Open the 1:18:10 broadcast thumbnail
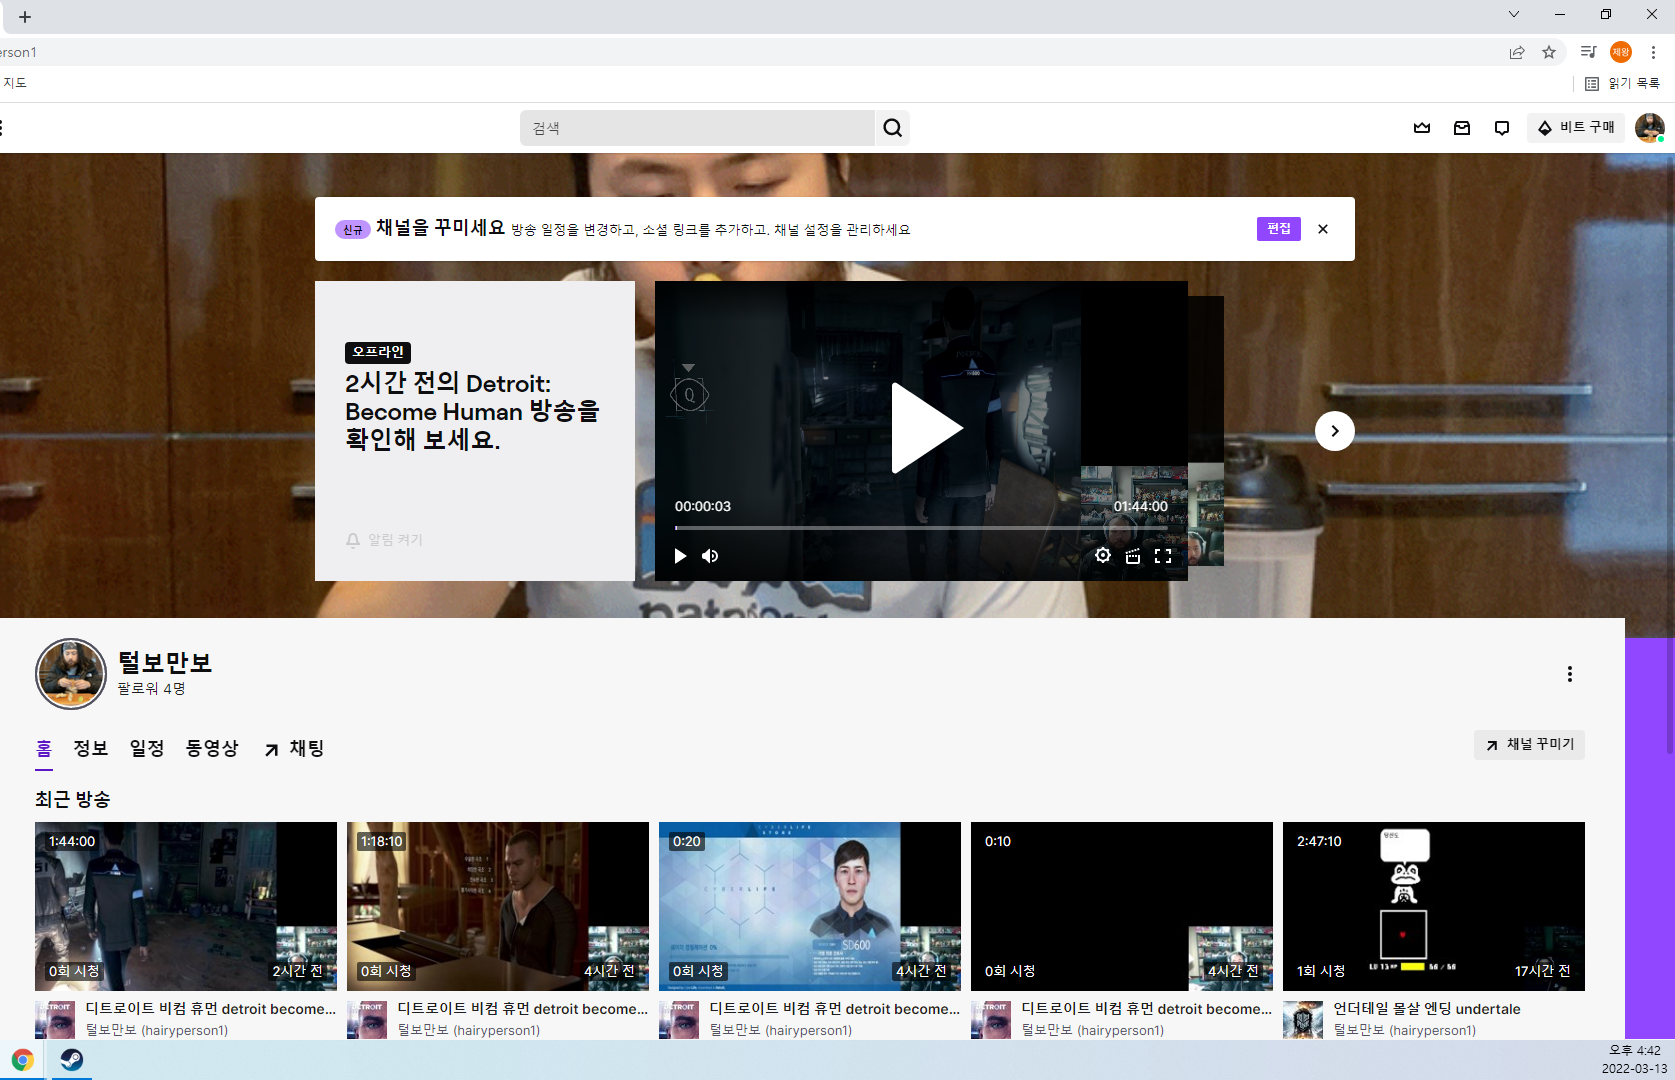Image resolution: width=1675 pixels, height=1080 pixels. click(x=498, y=906)
